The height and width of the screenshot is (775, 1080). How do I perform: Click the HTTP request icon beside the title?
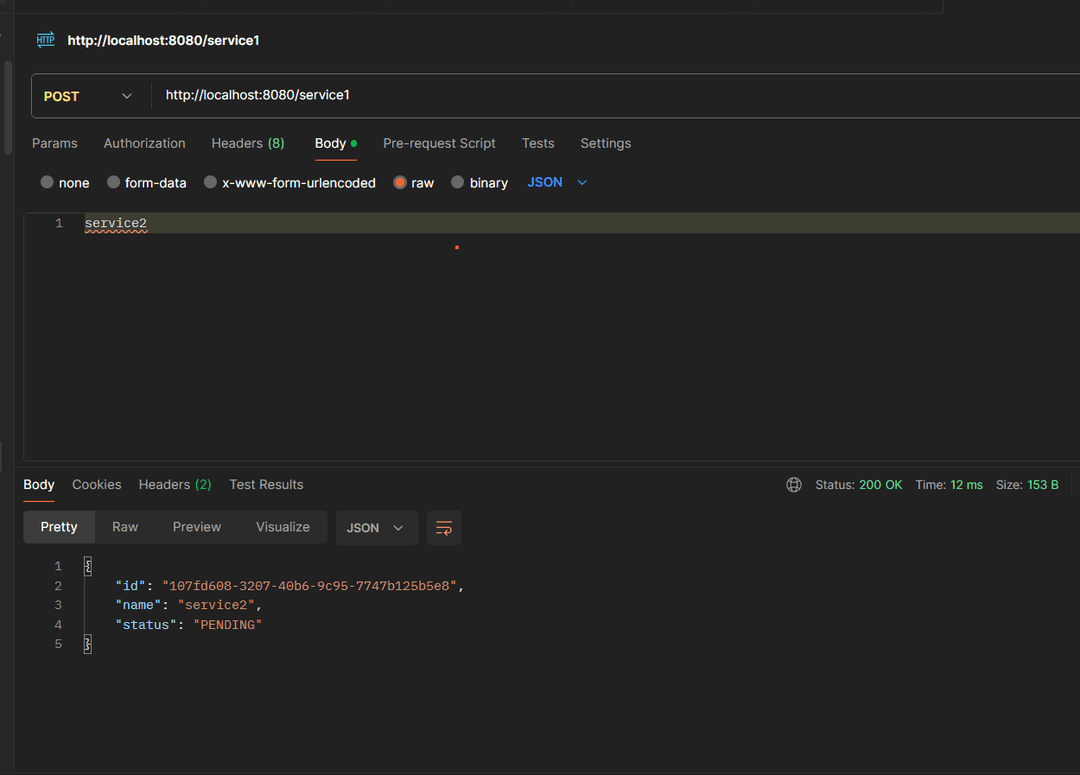tap(45, 40)
